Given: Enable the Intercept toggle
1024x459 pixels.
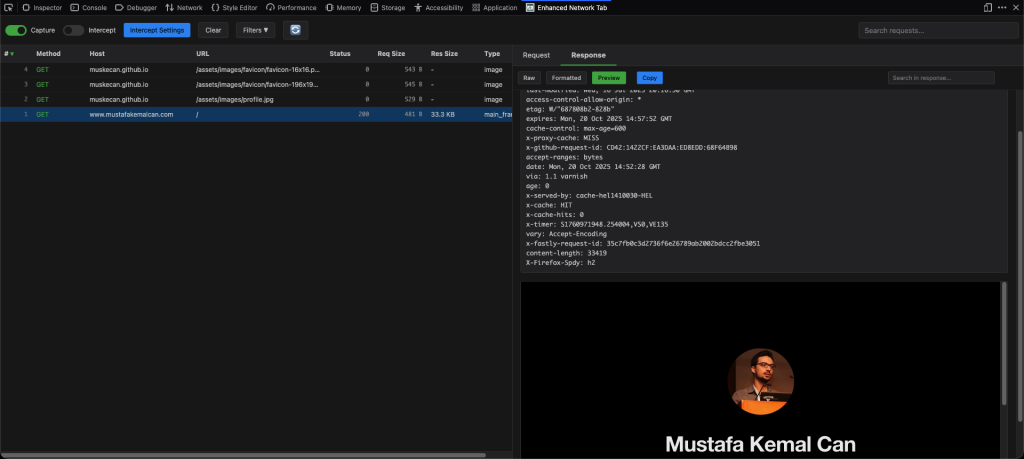Looking at the screenshot, I should click(73, 30).
